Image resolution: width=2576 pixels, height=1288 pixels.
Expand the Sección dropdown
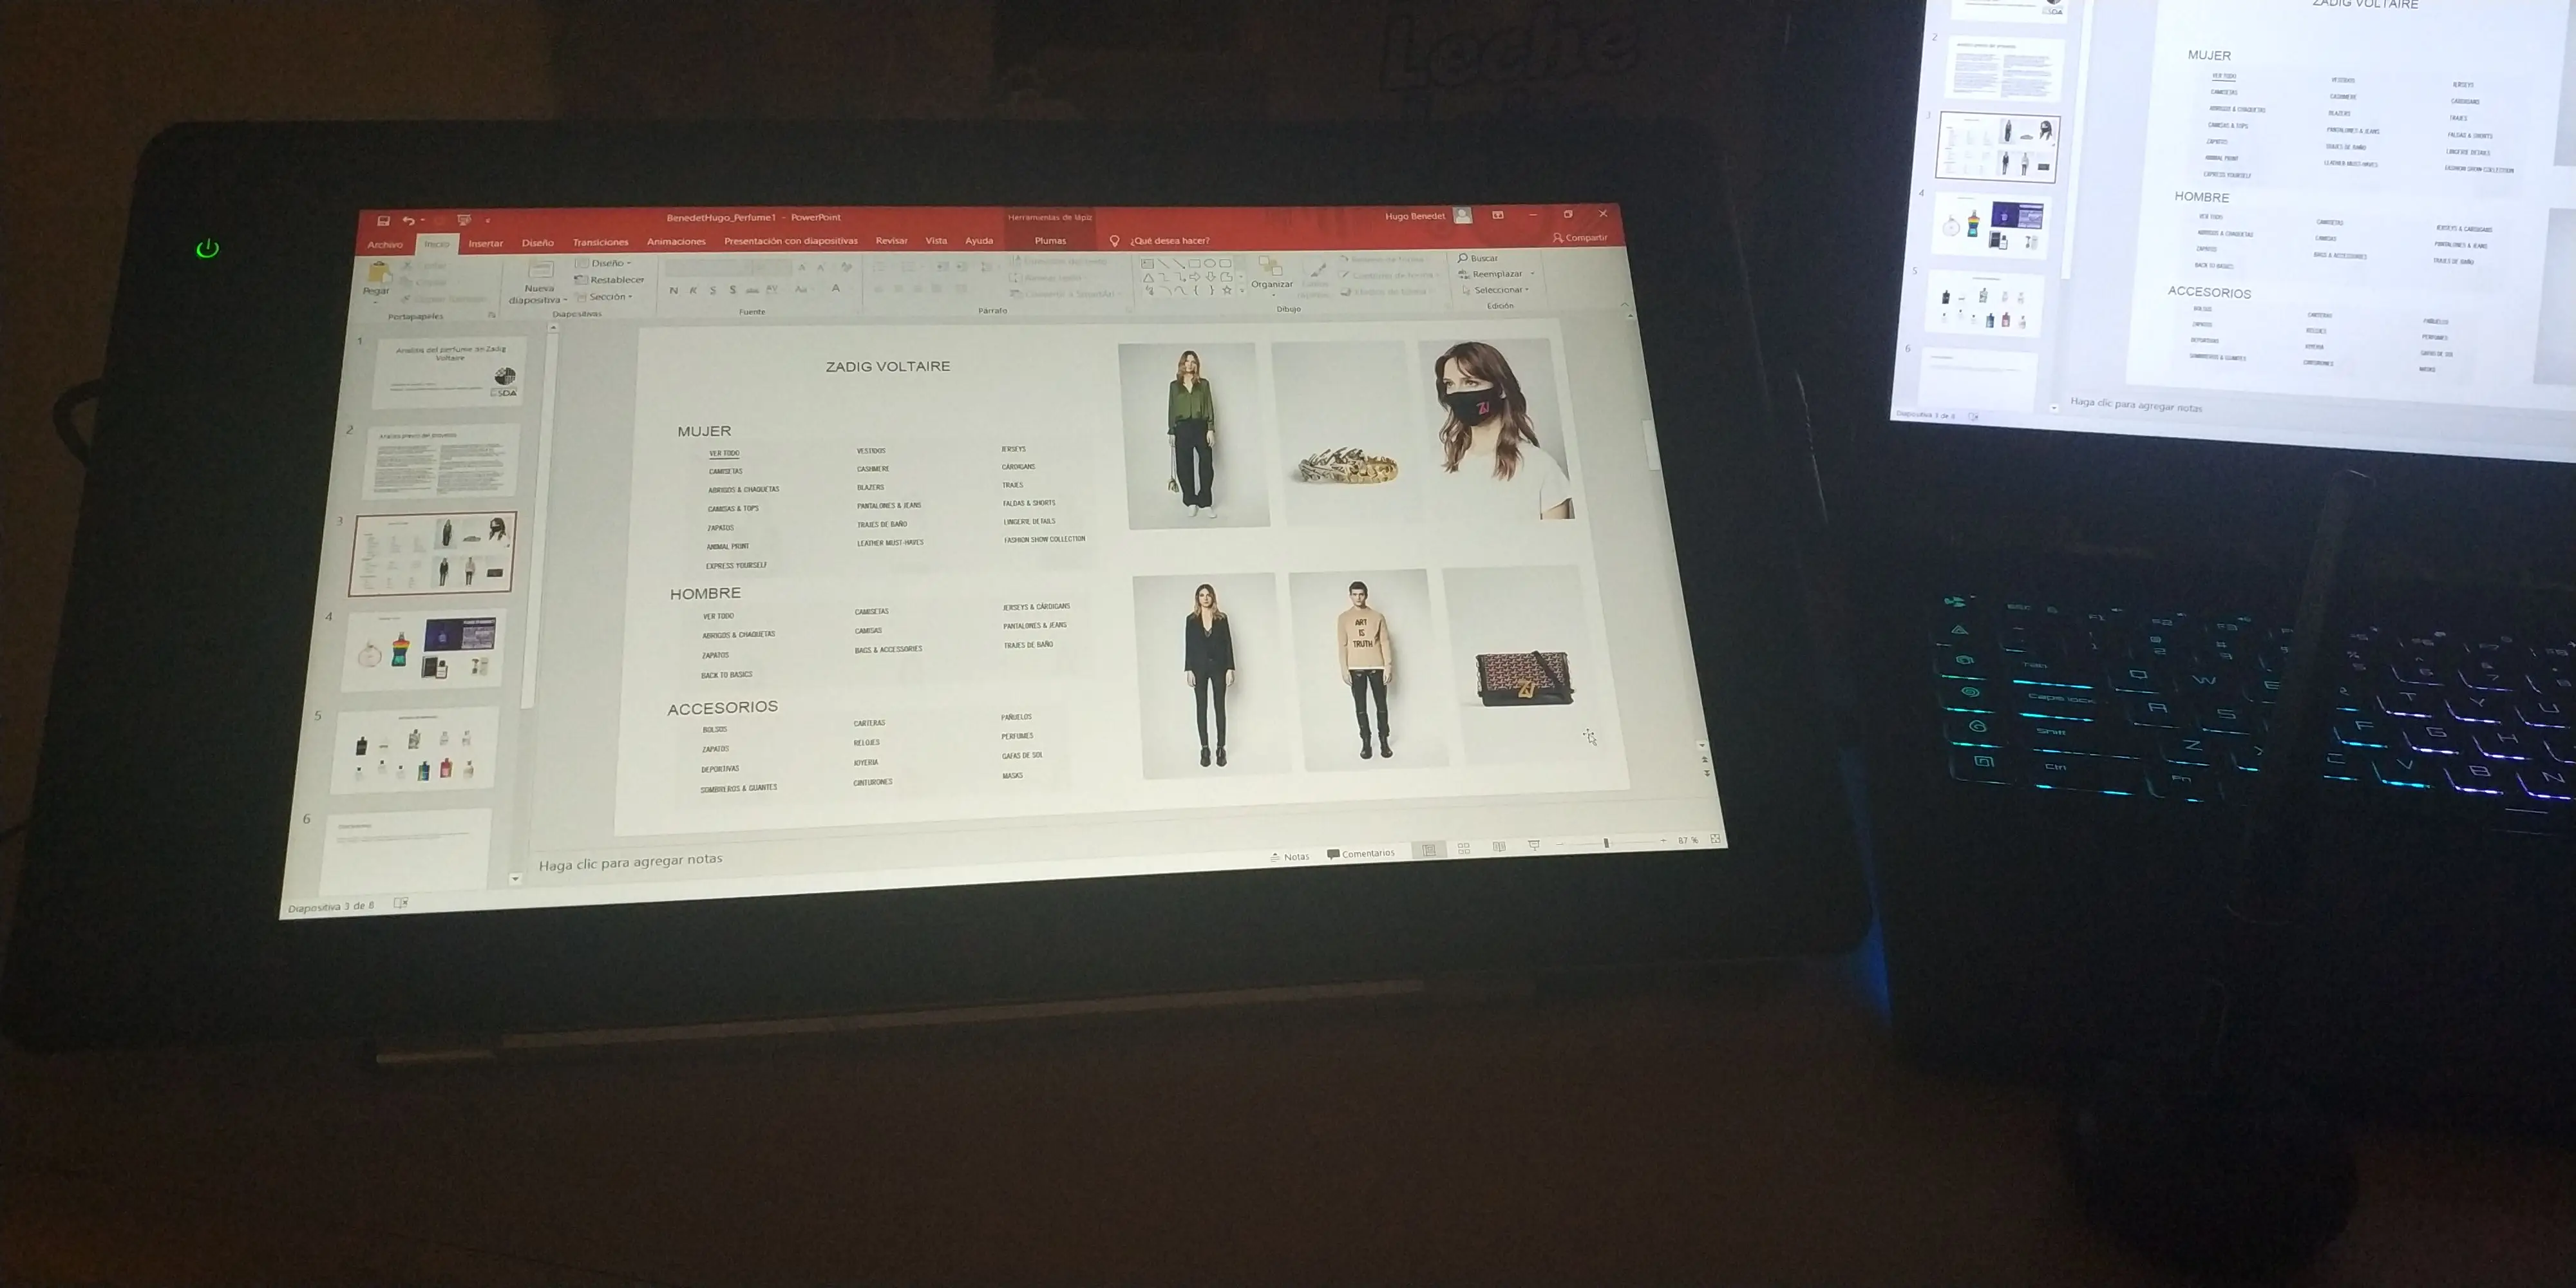click(x=608, y=297)
